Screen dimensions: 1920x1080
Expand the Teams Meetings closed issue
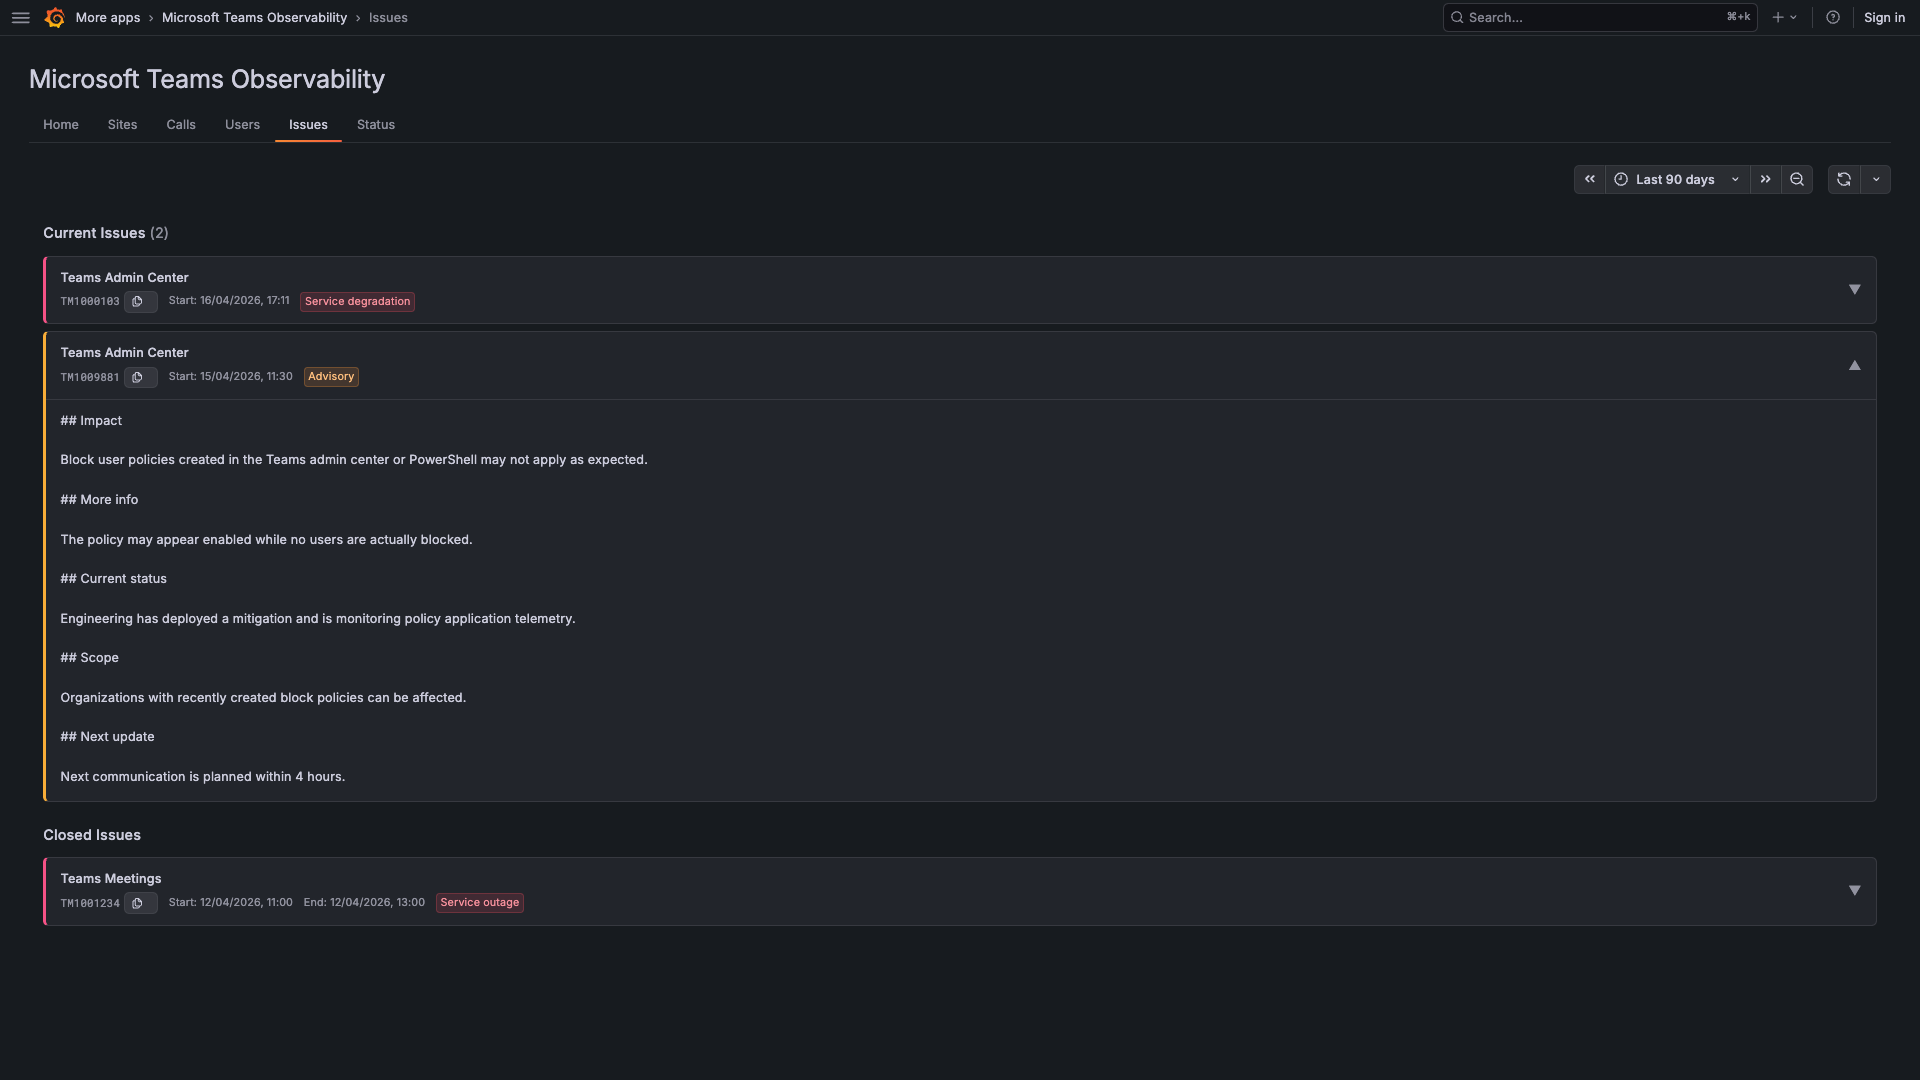[1854, 891]
